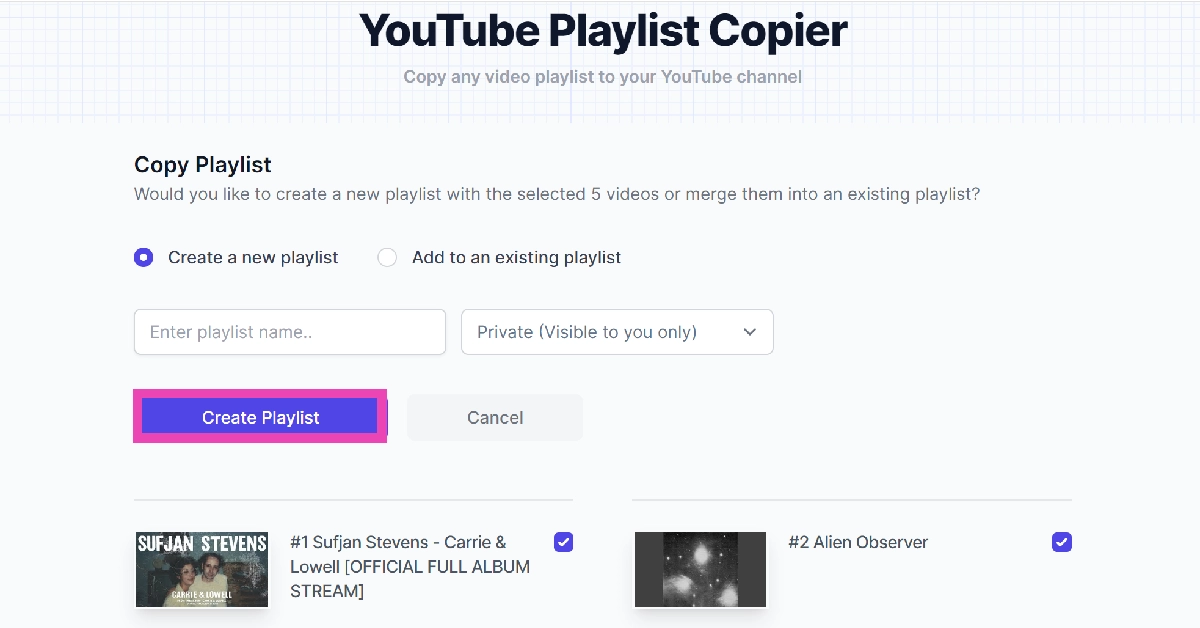Click the Alien Observer video thumbnail
Image resolution: width=1200 pixels, height=628 pixels.
pos(700,569)
